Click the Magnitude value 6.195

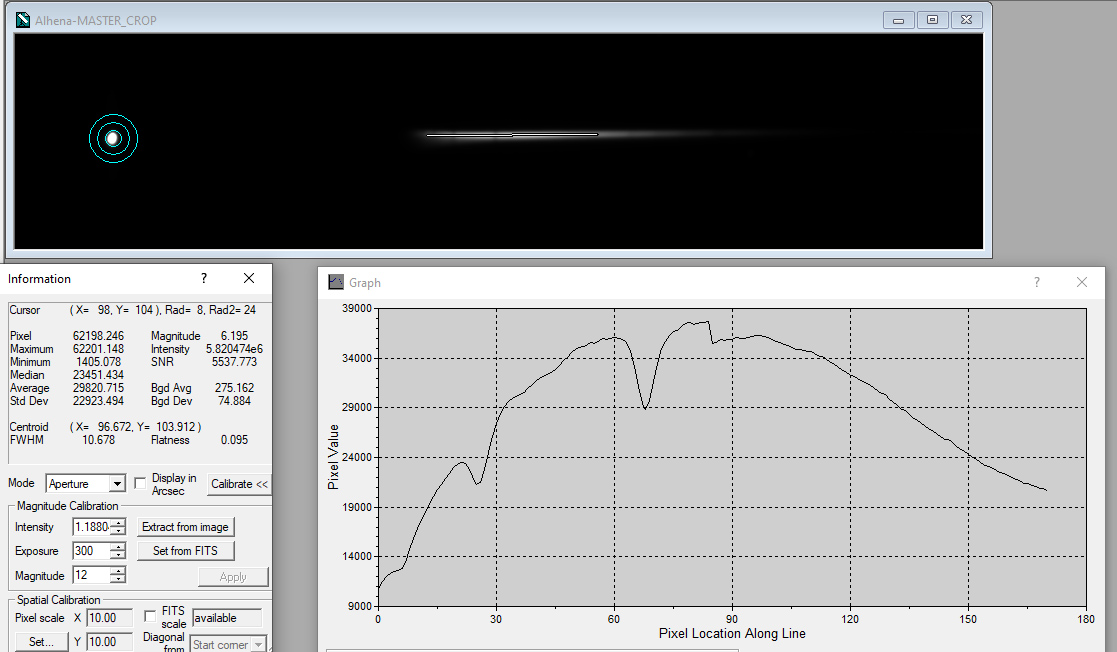(234, 336)
